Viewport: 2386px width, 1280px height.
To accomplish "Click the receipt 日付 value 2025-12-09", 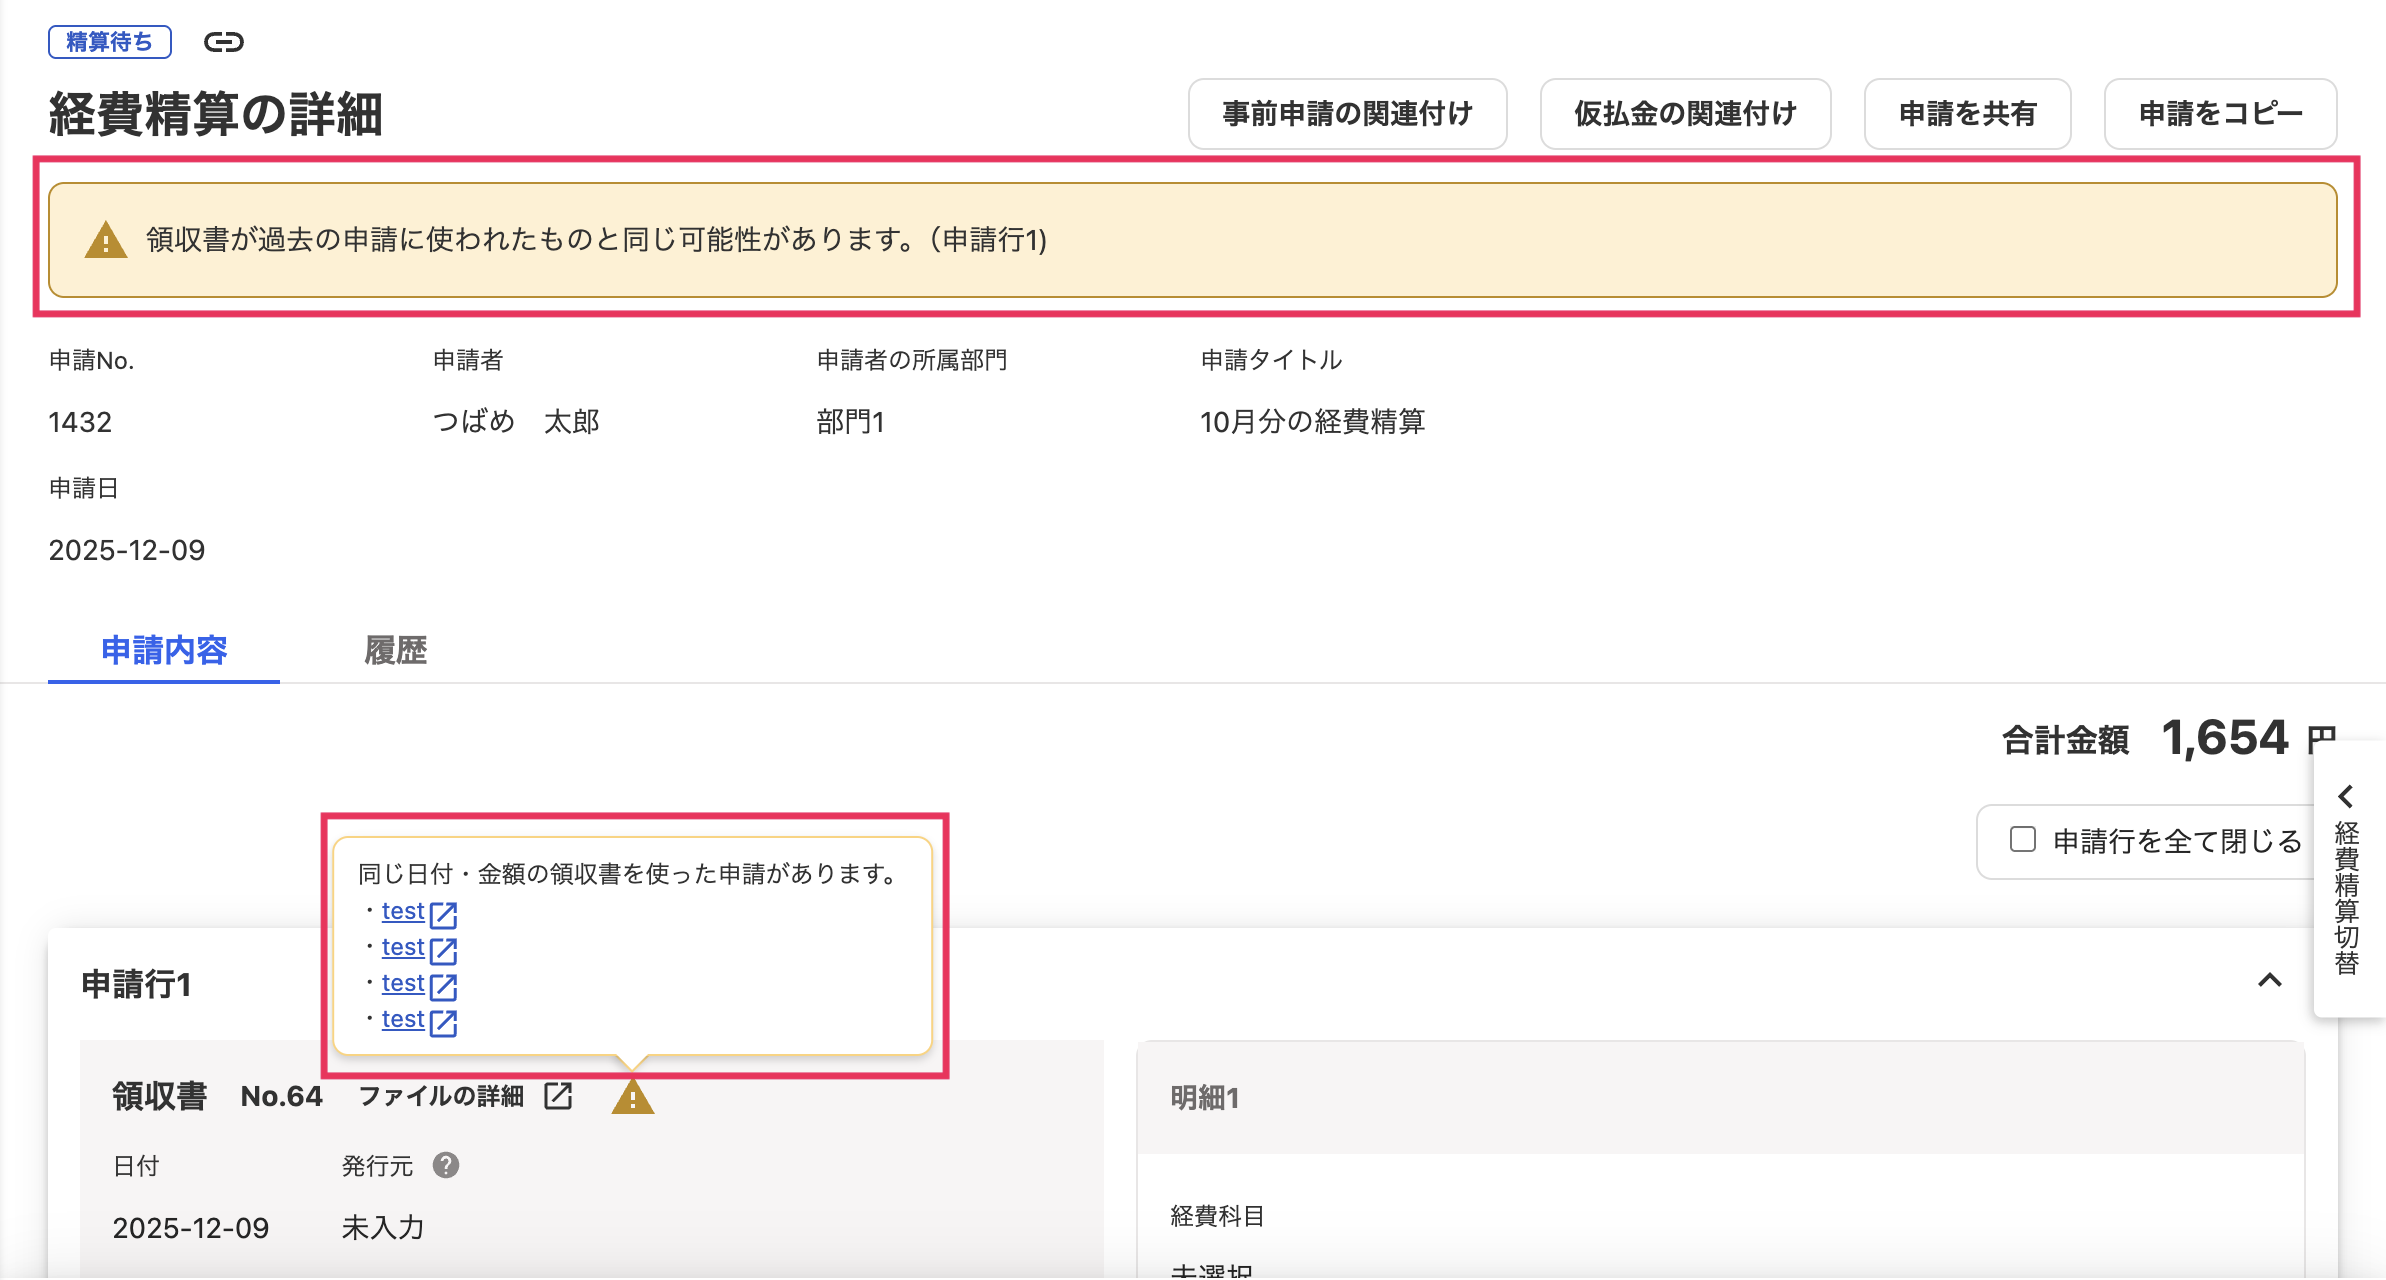I will [x=191, y=1228].
